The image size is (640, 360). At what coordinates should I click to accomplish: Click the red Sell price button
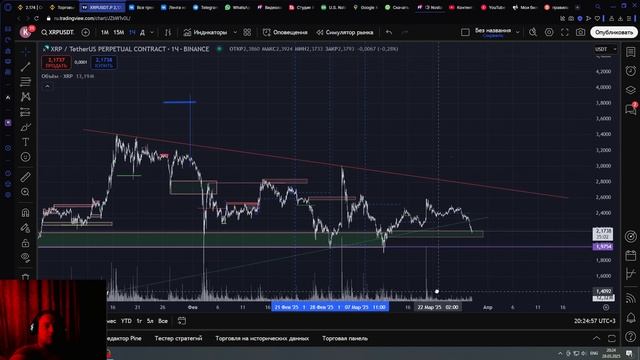[56, 62]
